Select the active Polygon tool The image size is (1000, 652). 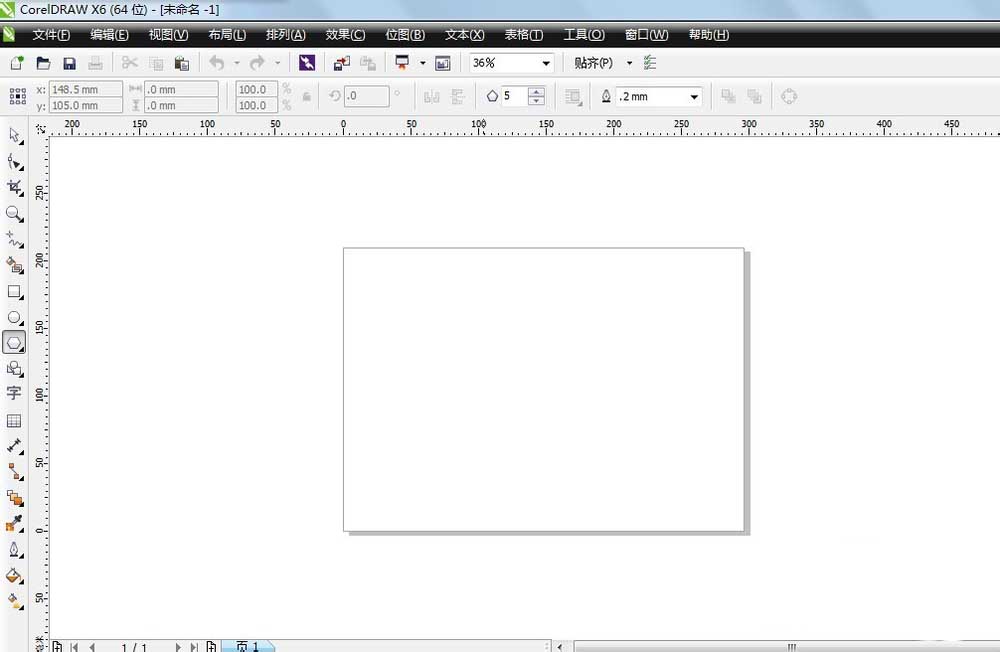pyautogui.click(x=14, y=343)
